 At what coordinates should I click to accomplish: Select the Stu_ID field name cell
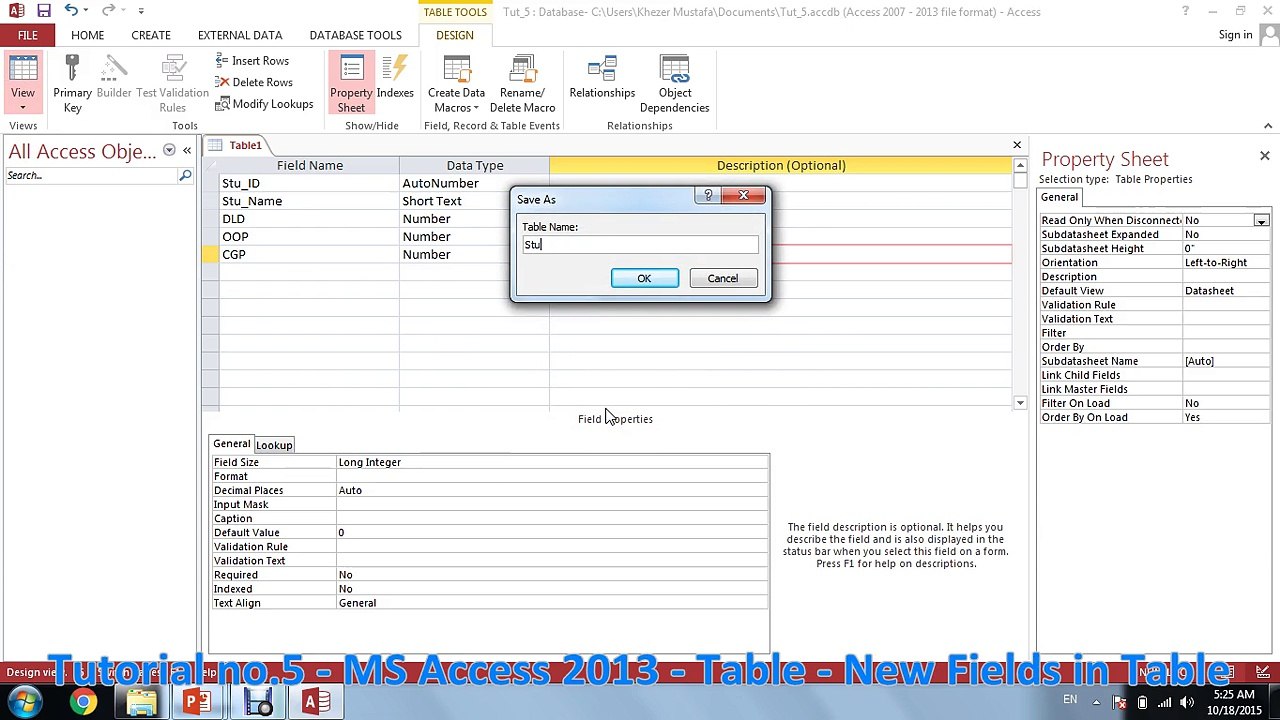pyautogui.click(x=309, y=184)
